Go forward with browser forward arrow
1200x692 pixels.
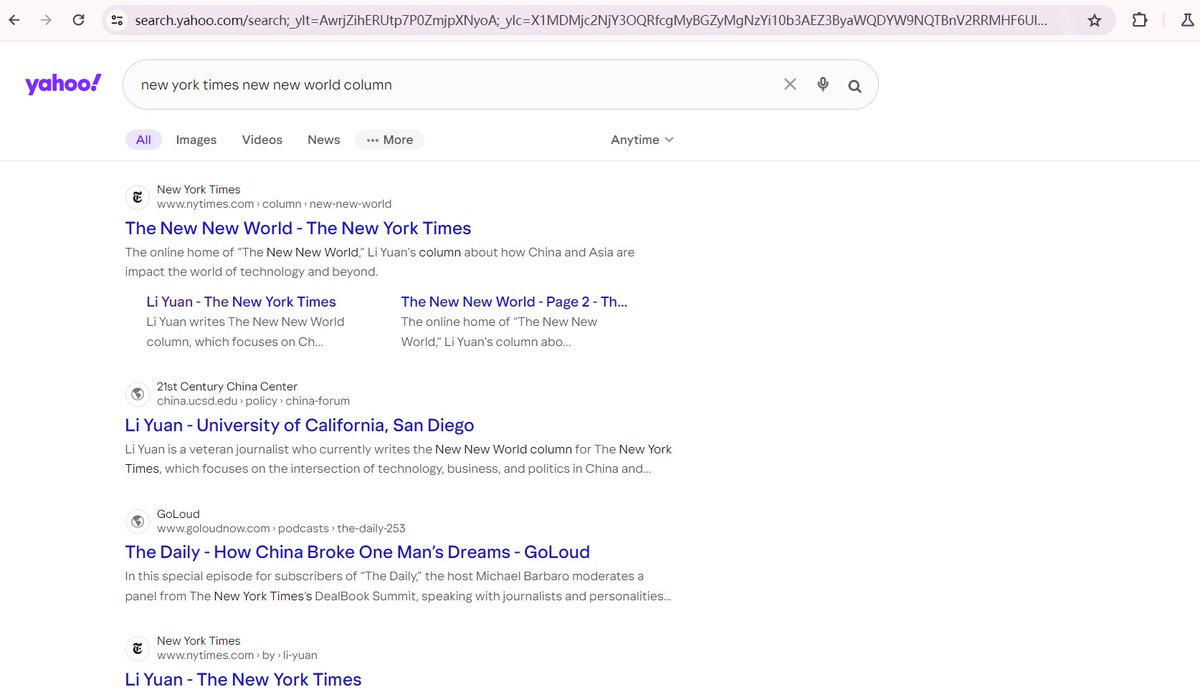pyautogui.click(x=46, y=20)
